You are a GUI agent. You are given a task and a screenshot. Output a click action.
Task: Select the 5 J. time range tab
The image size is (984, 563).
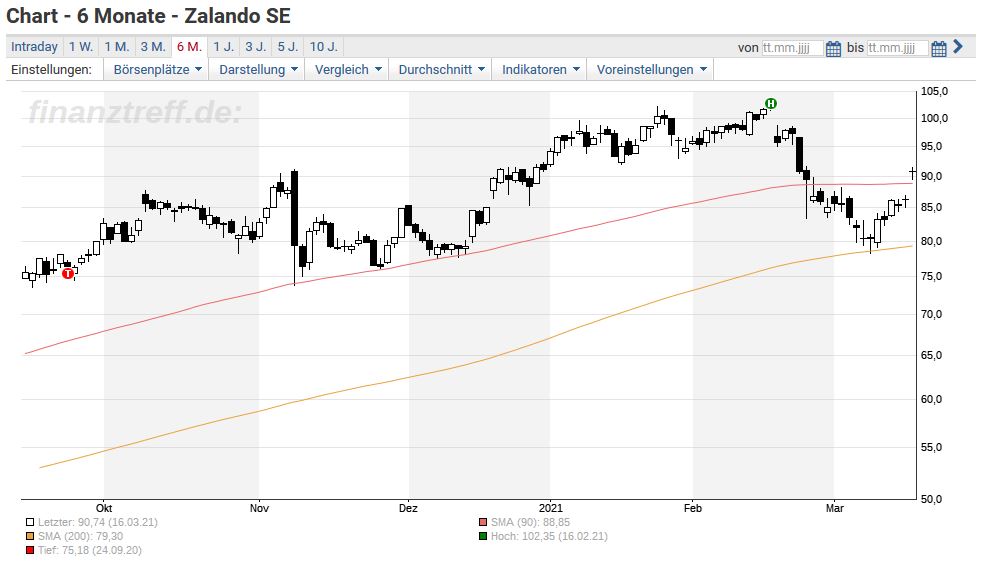coord(288,47)
